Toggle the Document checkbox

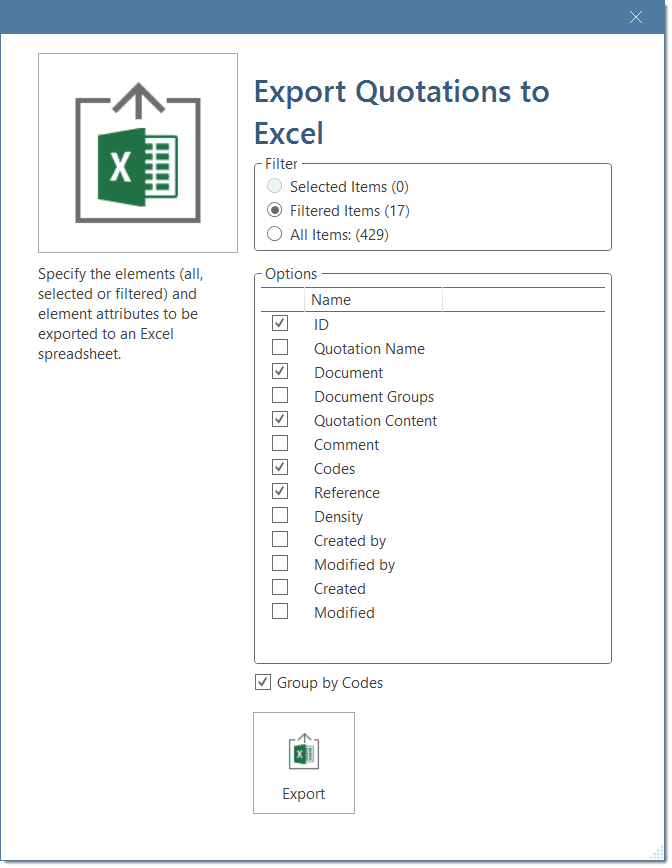280,371
